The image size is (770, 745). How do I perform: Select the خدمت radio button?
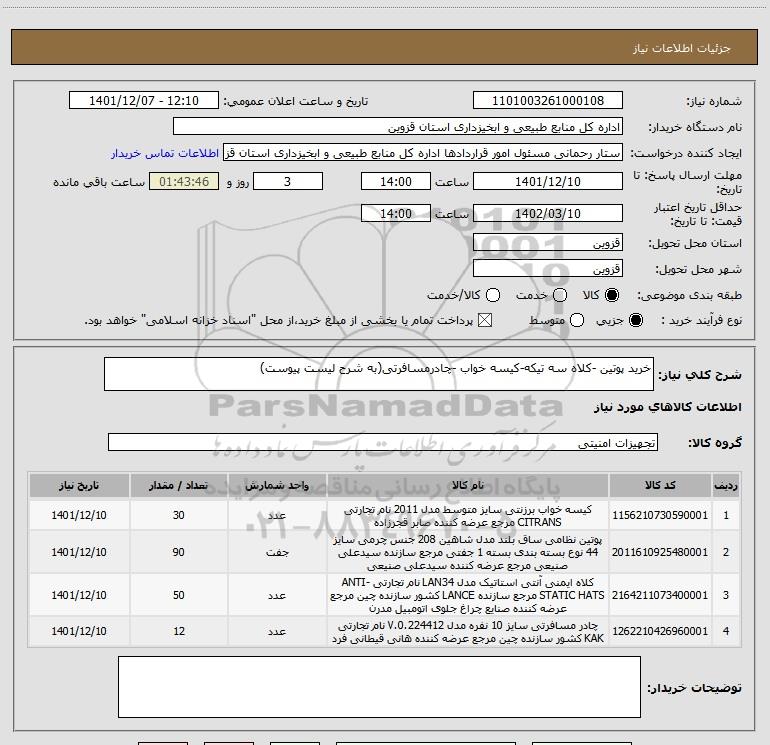tap(560, 295)
